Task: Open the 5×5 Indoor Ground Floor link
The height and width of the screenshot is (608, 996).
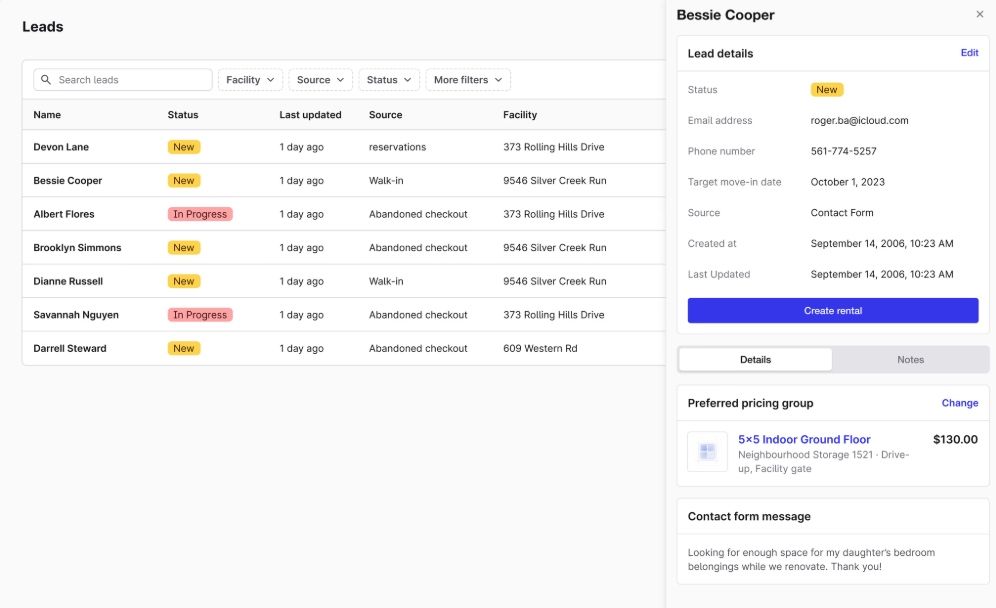Action: point(804,439)
